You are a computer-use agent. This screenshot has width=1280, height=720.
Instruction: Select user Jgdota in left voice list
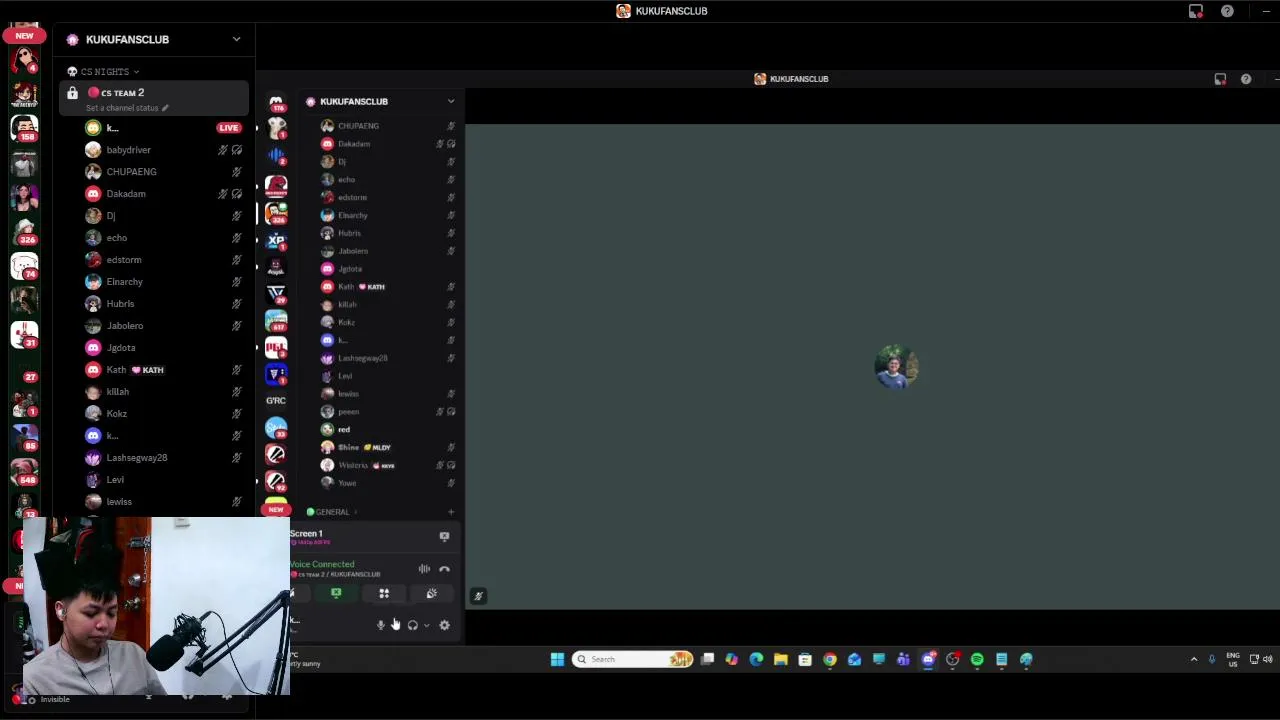121,348
